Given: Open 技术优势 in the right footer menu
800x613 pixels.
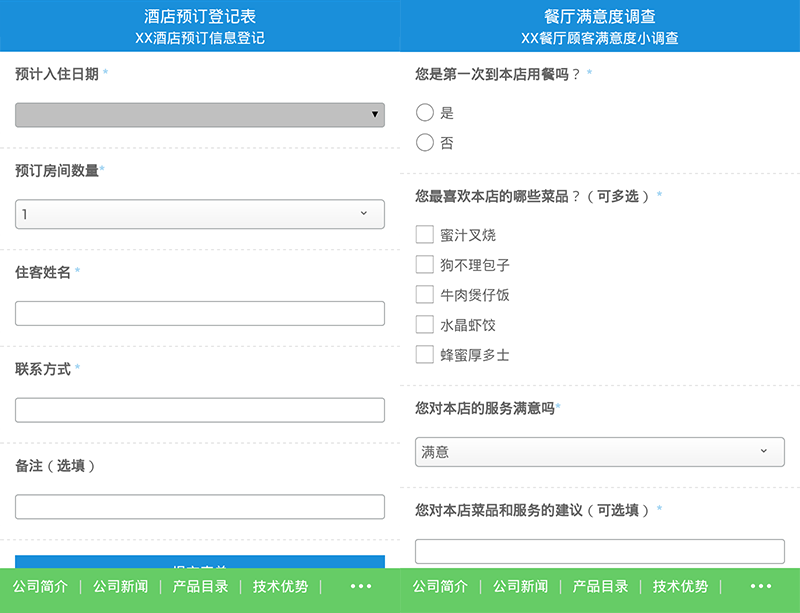Looking at the screenshot, I should pyautogui.click(x=680, y=587).
